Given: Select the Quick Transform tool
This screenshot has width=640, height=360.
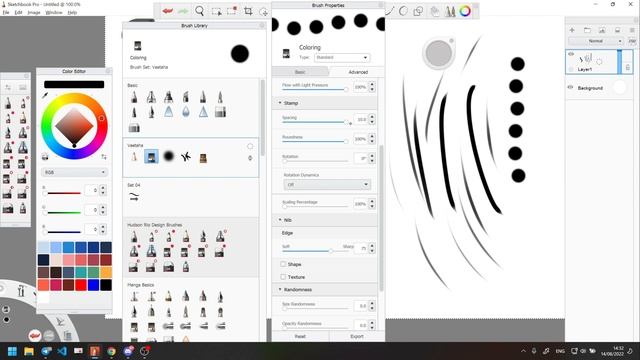Looking at the screenshot, I should (x=264, y=12).
